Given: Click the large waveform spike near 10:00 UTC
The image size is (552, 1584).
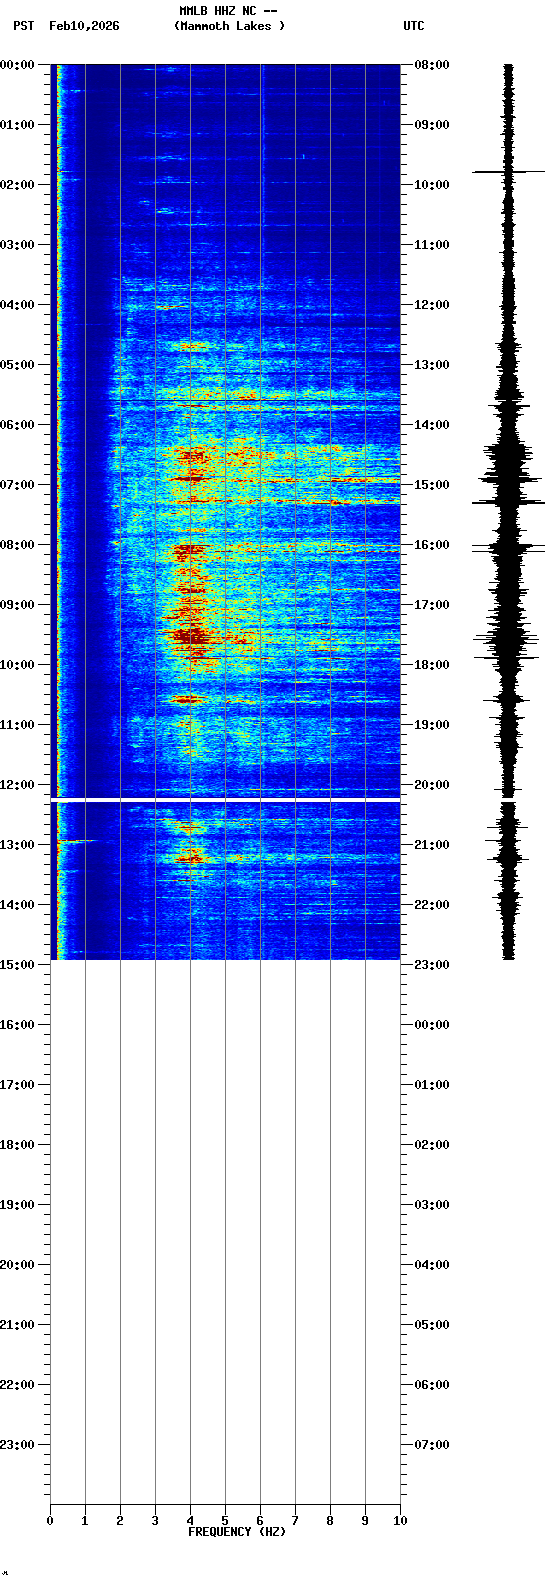Looking at the screenshot, I should point(508,172).
